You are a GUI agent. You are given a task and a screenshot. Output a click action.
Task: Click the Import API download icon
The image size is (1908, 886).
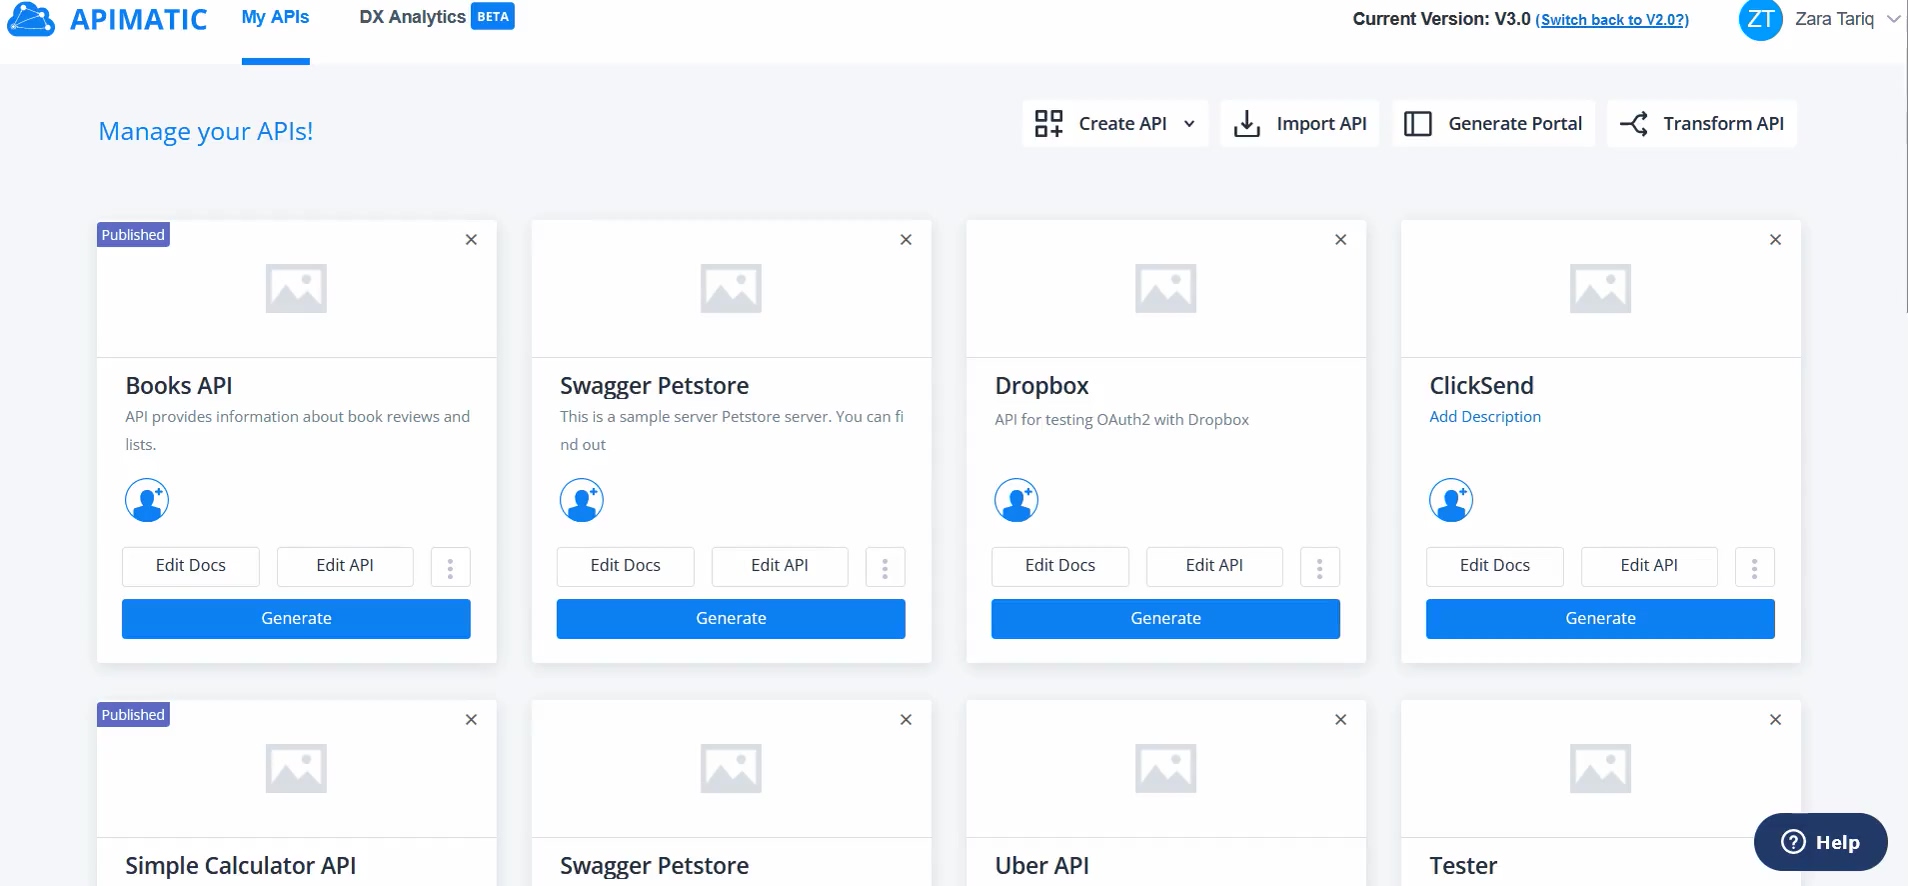click(x=1246, y=124)
